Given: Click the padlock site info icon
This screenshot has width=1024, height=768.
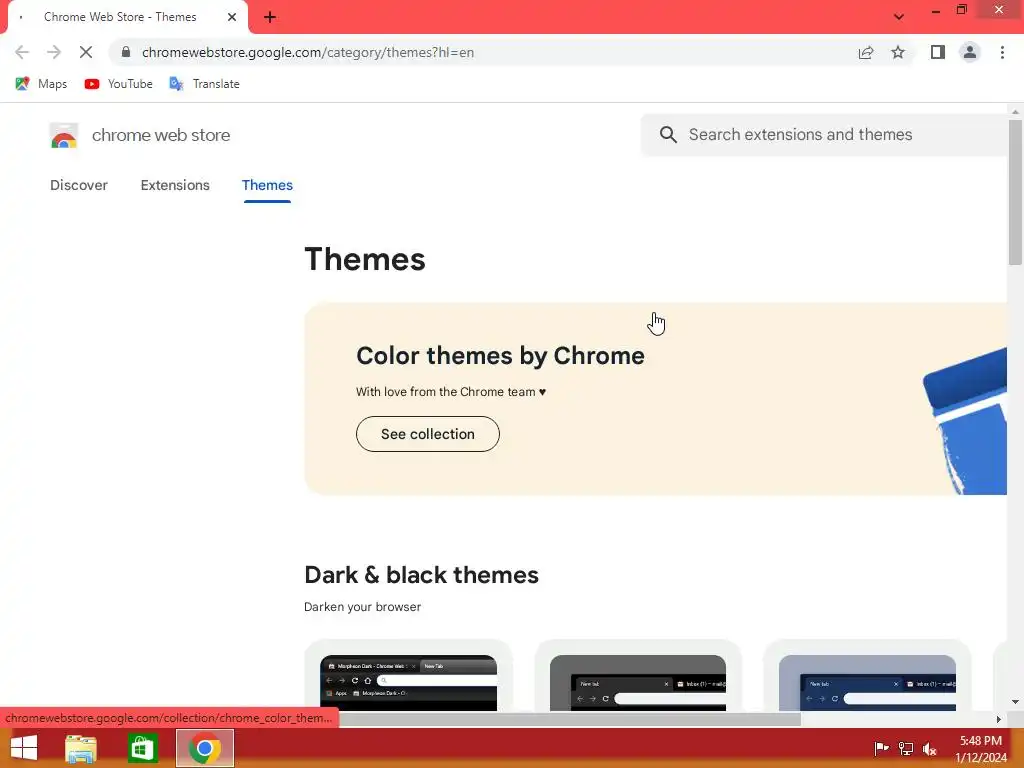Looking at the screenshot, I should 126,52.
